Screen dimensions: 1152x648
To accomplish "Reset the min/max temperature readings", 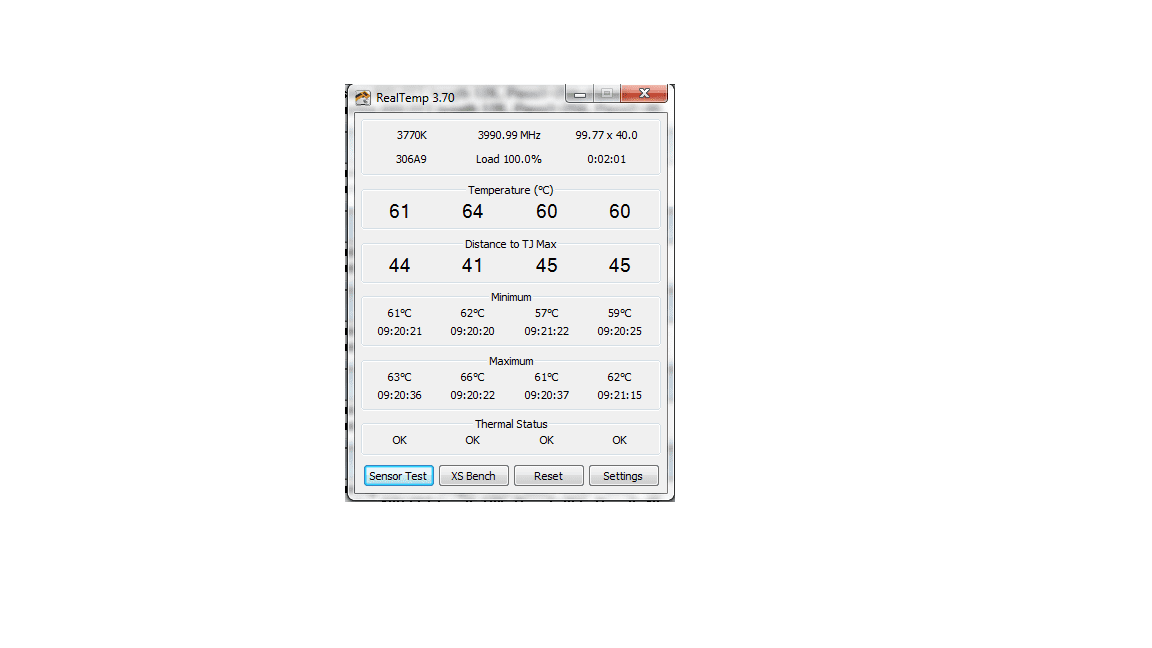I will [548, 476].
